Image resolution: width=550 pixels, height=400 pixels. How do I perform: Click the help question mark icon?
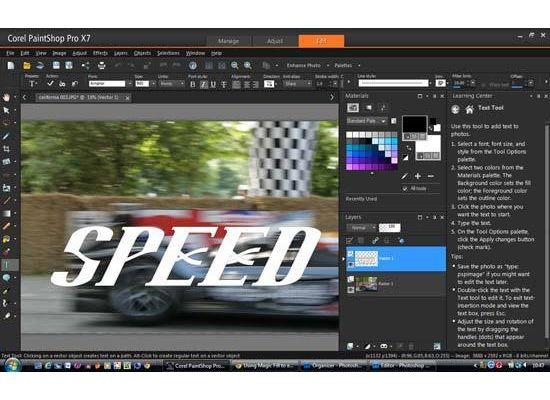click(x=193, y=65)
